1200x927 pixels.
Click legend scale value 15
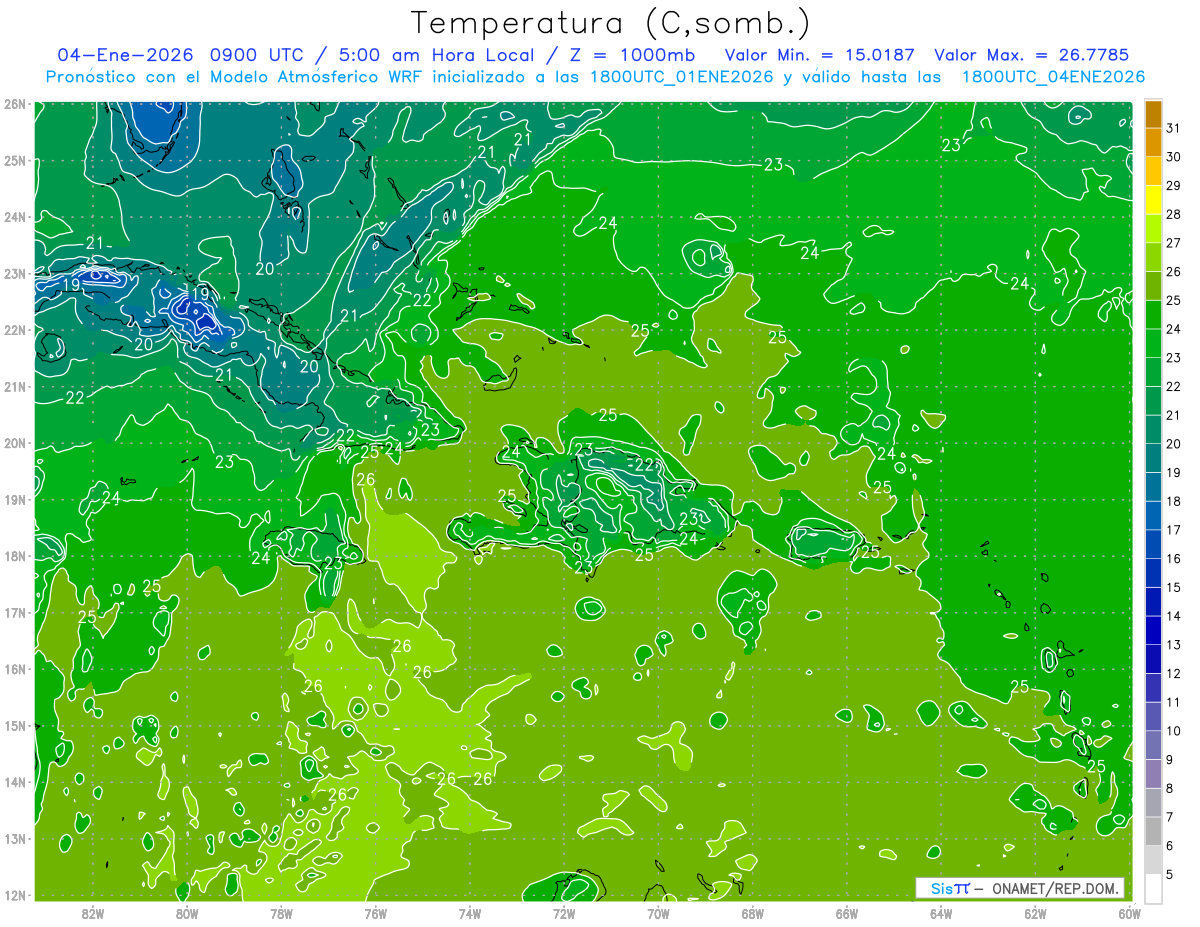coord(1174,588)
